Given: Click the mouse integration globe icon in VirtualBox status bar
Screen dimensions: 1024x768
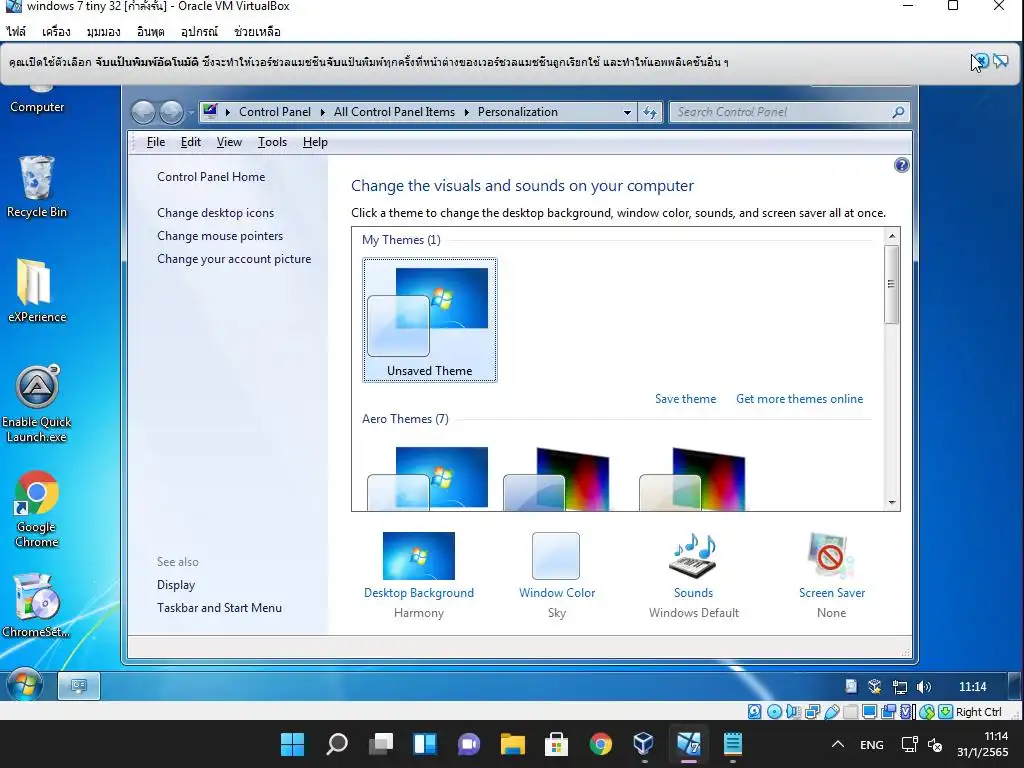Looking at the screenshot, I should coord(927,712).
